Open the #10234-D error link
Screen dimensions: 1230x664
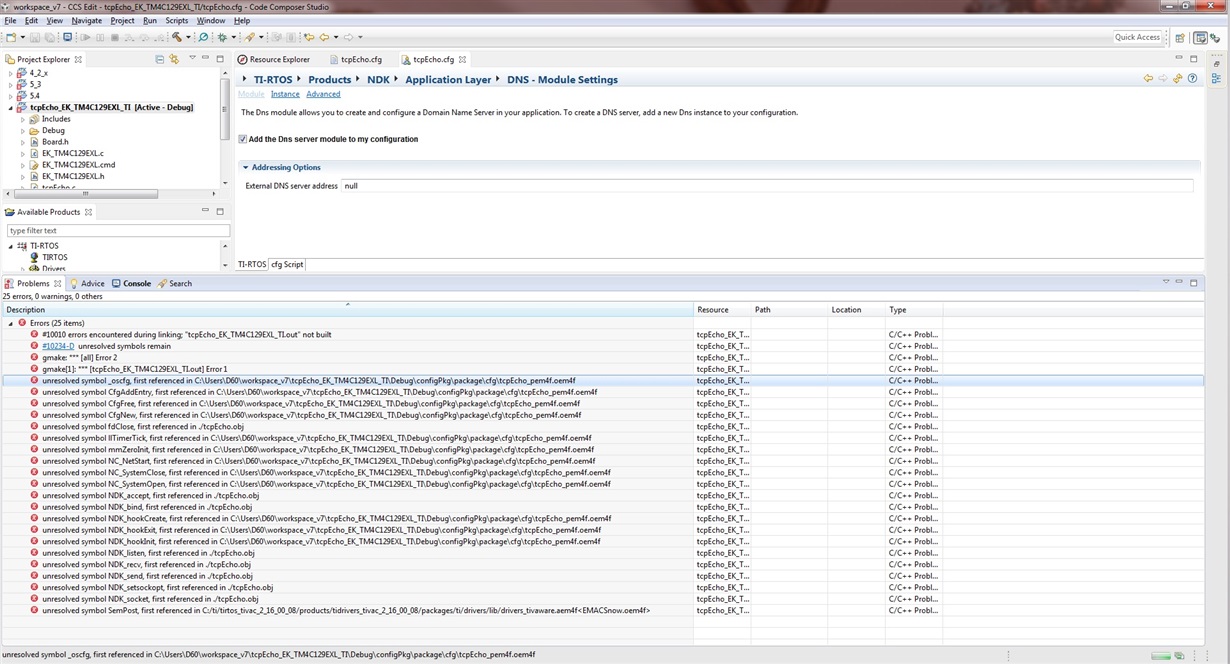pos(58,346)
